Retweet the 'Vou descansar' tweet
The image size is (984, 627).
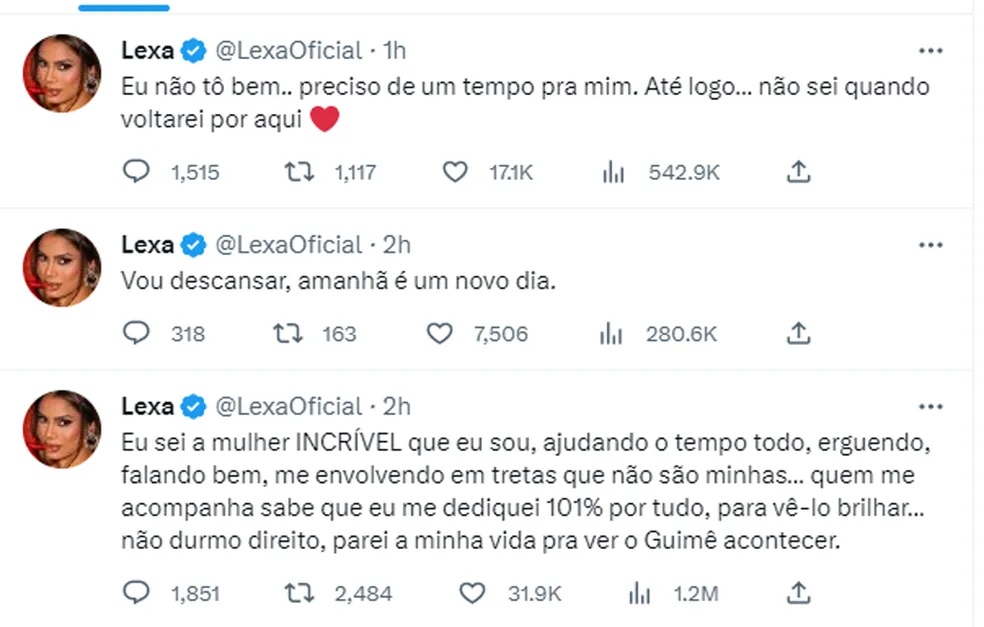288,333
